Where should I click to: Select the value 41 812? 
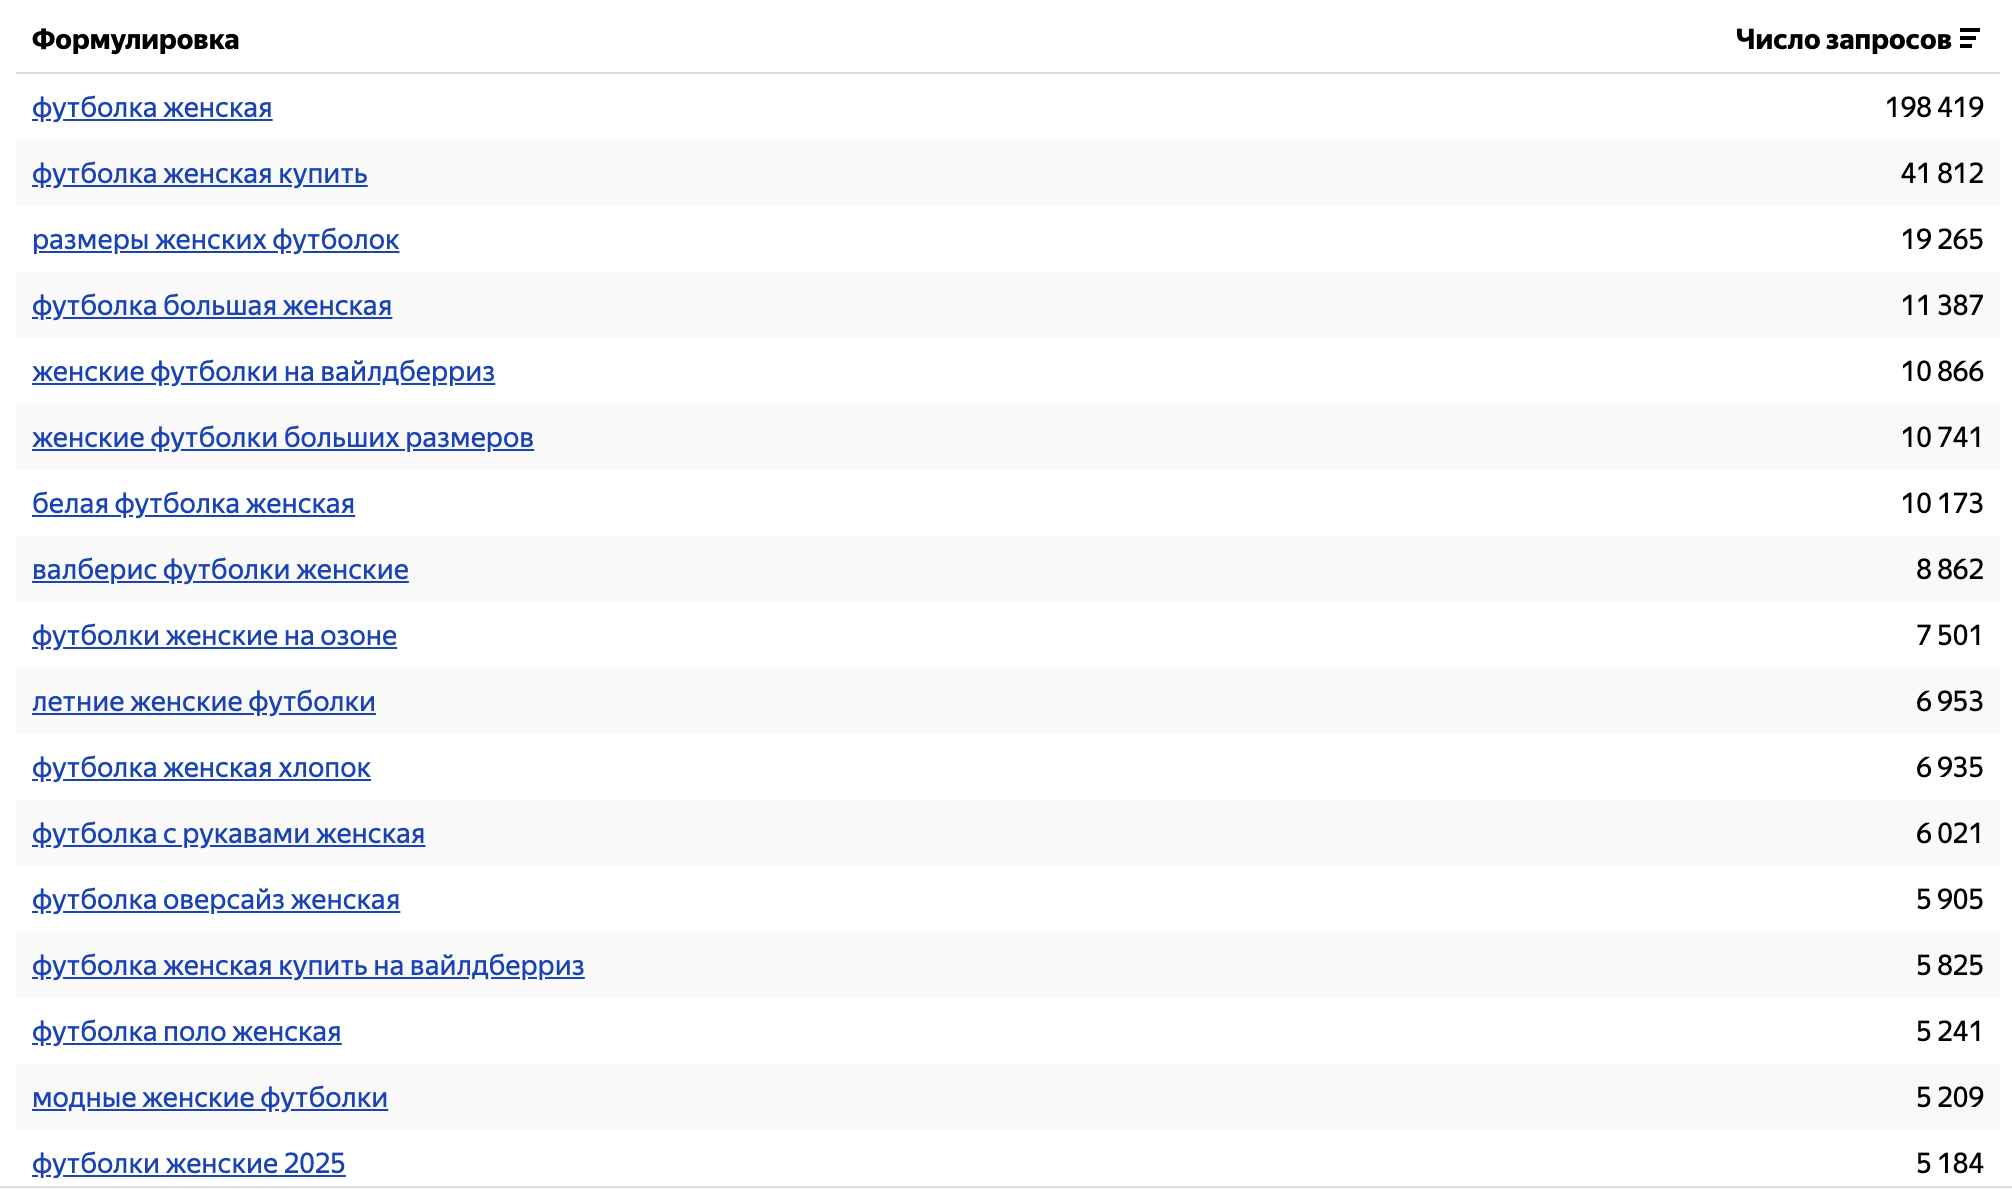[1942, 173]
